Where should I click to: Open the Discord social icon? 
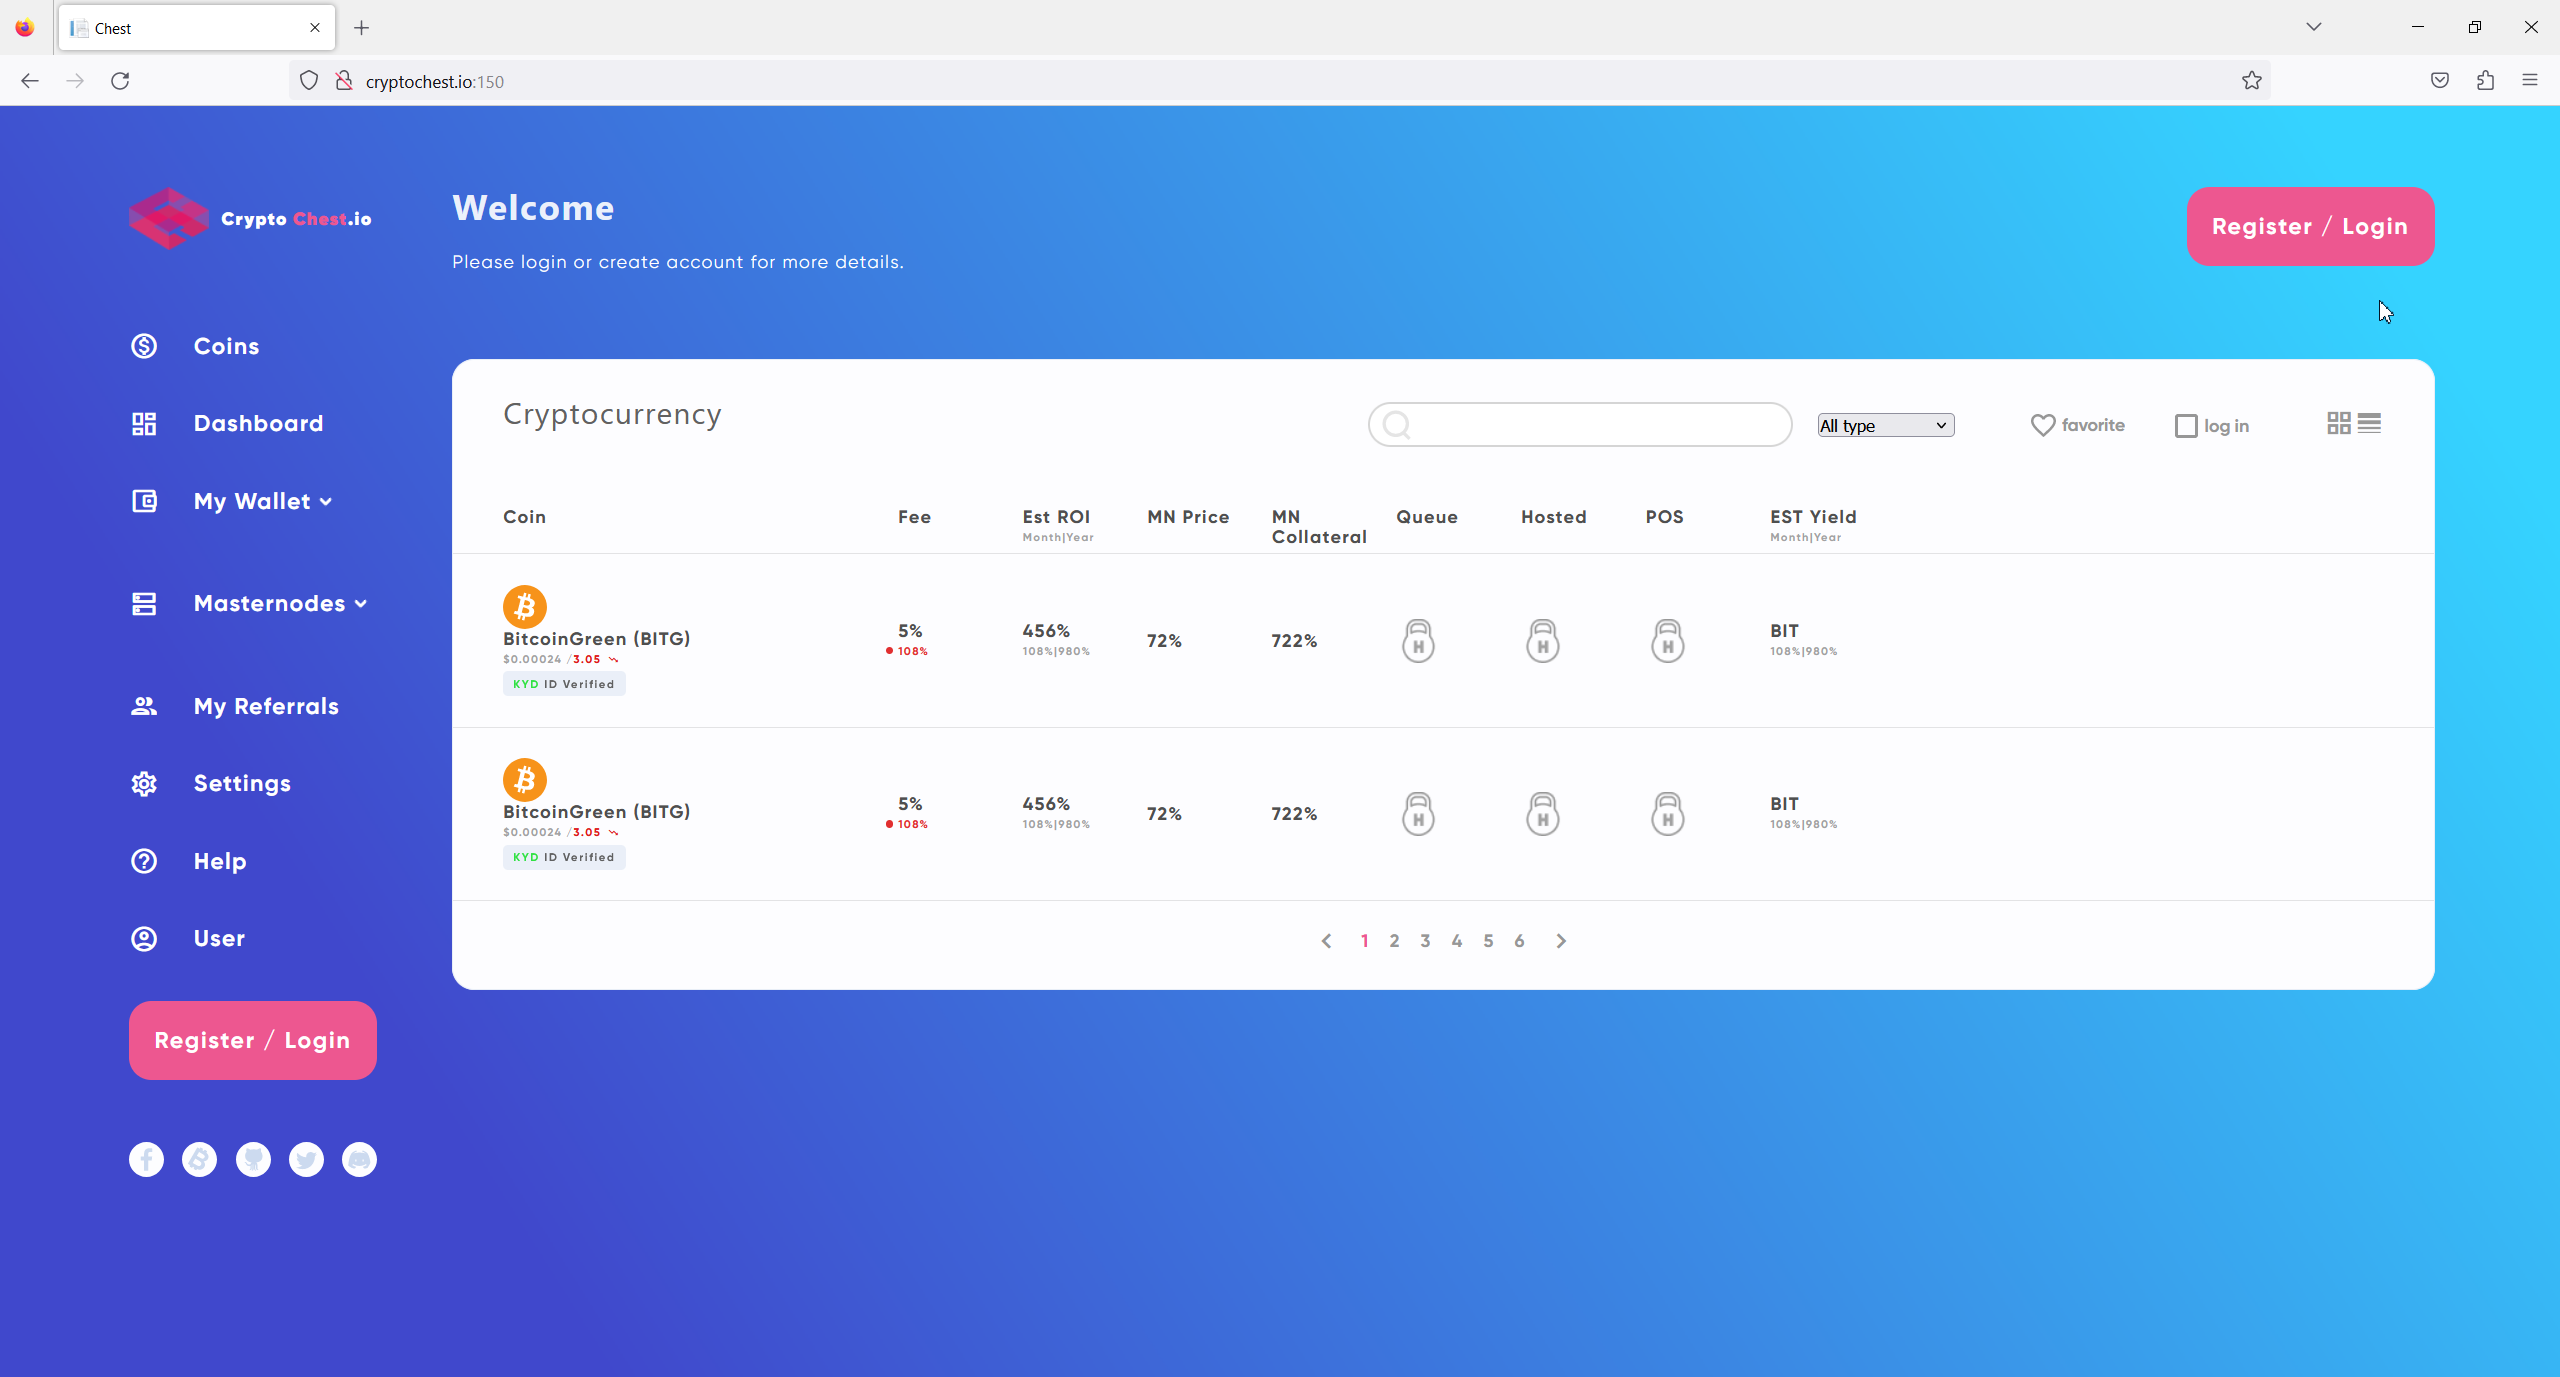point(359,1159)
